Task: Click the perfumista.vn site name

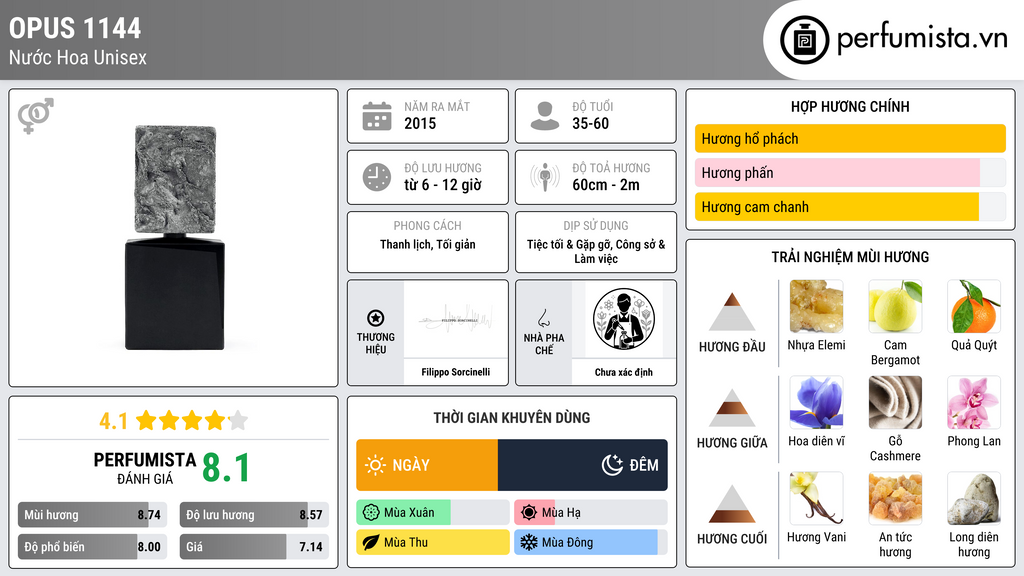Action: click(922, 39)
